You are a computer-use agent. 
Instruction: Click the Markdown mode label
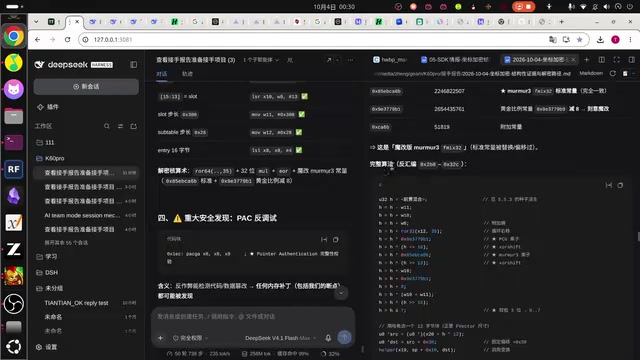pyautogui.click(x=591, y=73)
